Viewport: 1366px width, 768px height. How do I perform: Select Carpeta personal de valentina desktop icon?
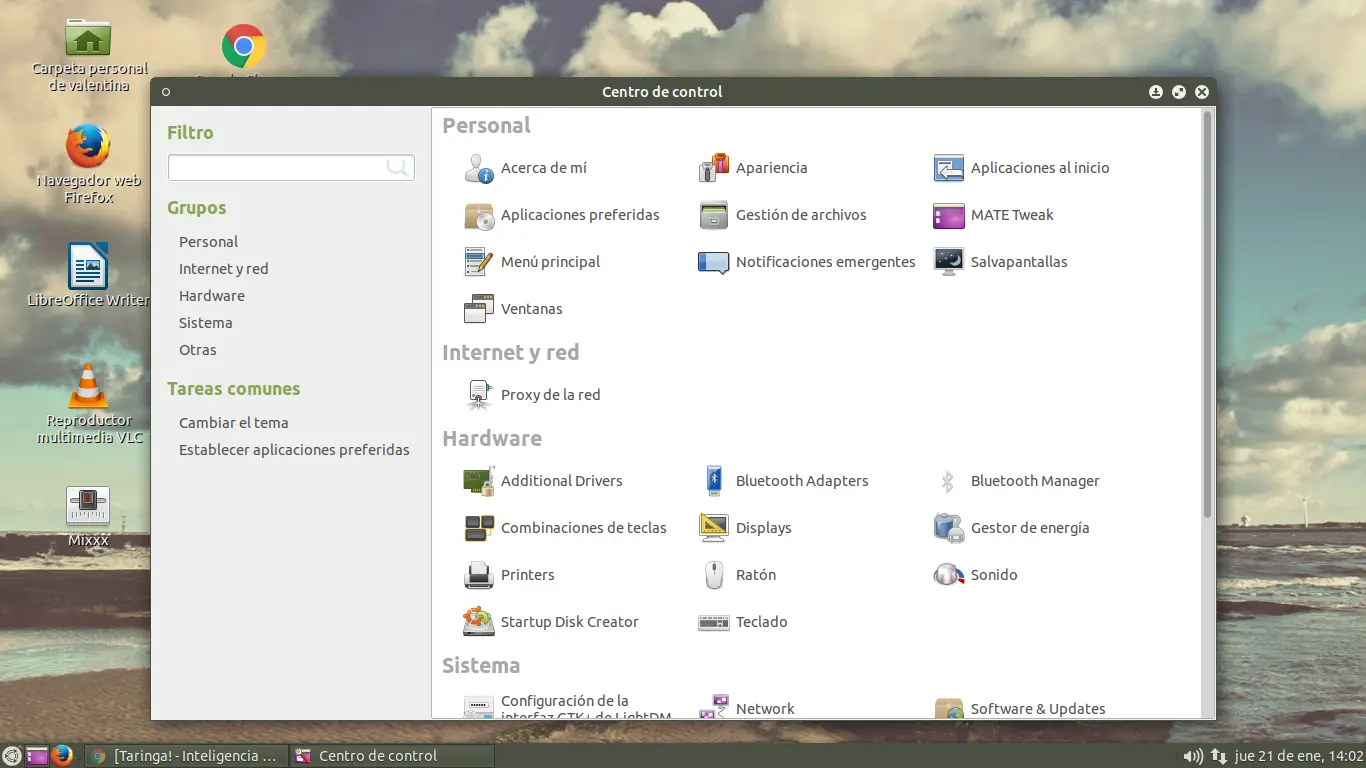90,55
